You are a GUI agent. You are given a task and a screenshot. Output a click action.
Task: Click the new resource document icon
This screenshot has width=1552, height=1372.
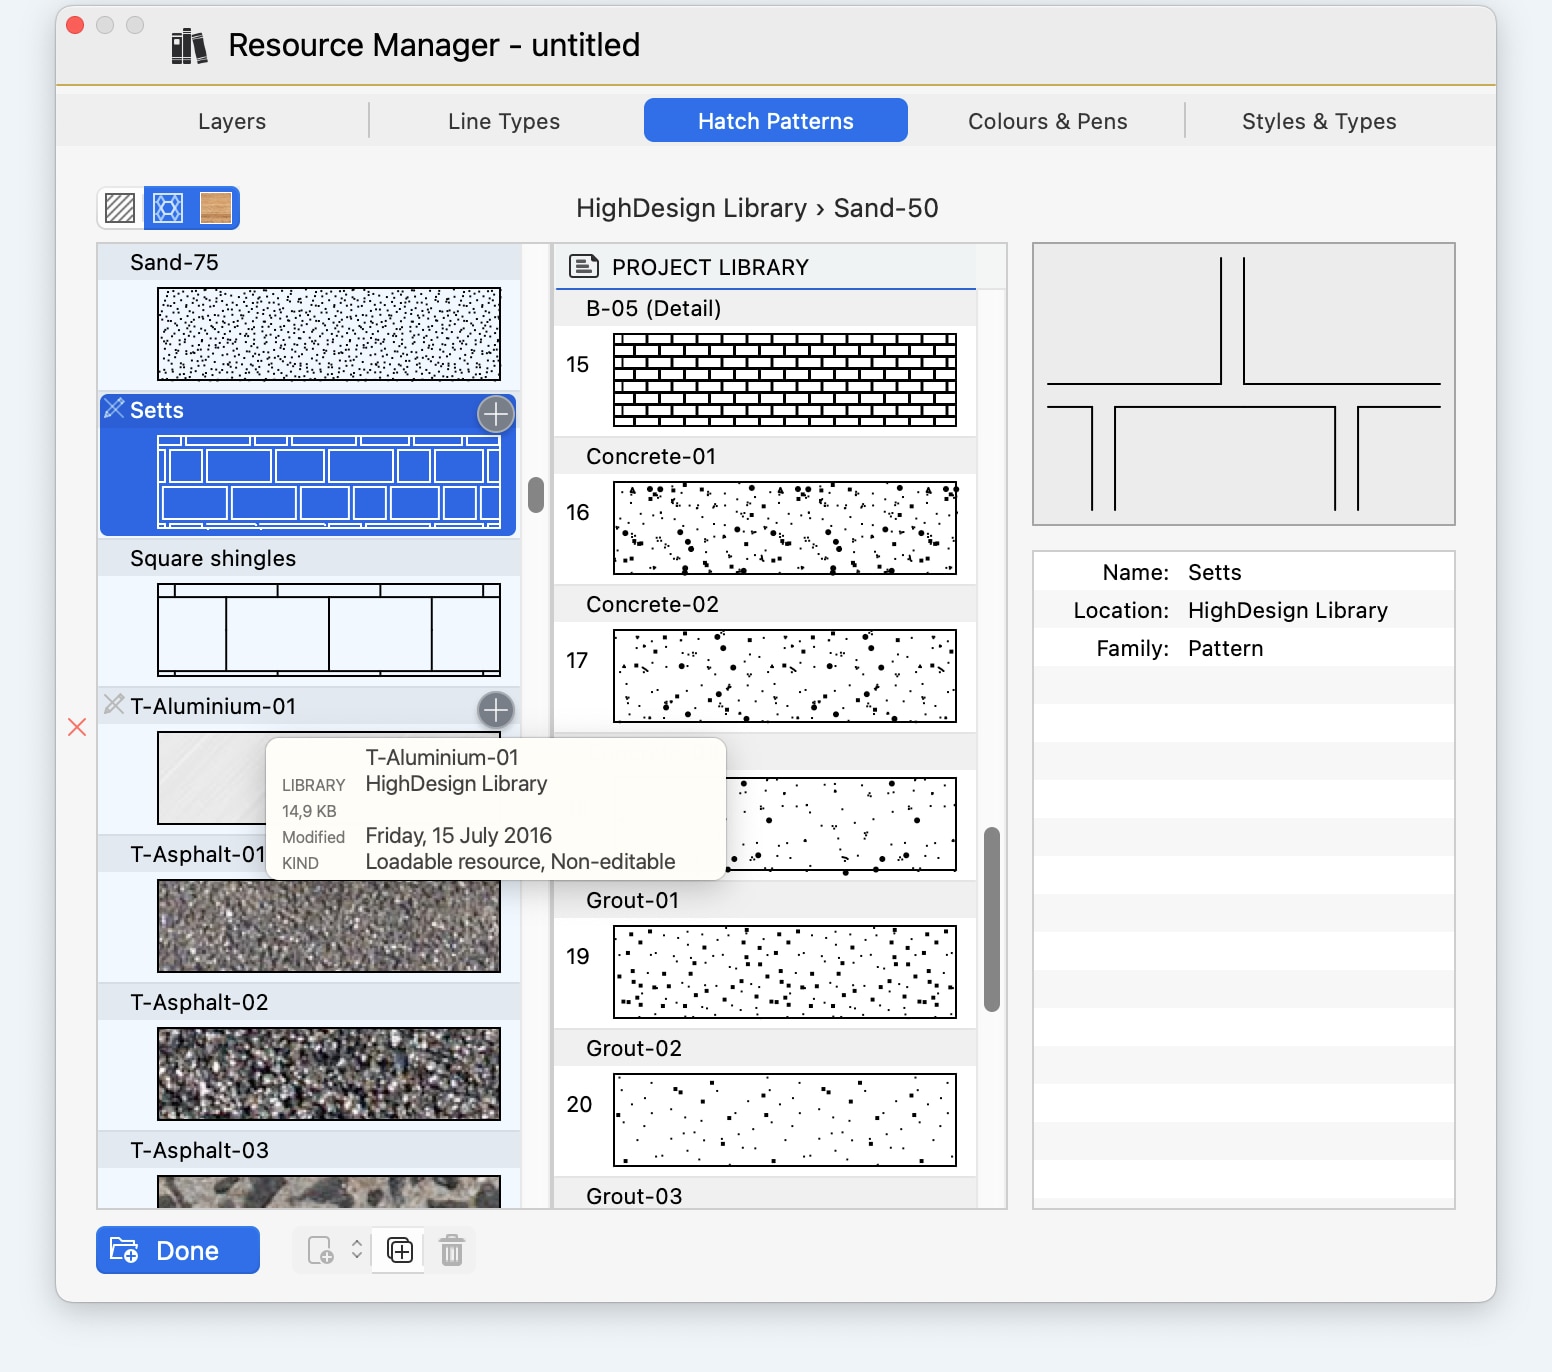(320, 1250)
